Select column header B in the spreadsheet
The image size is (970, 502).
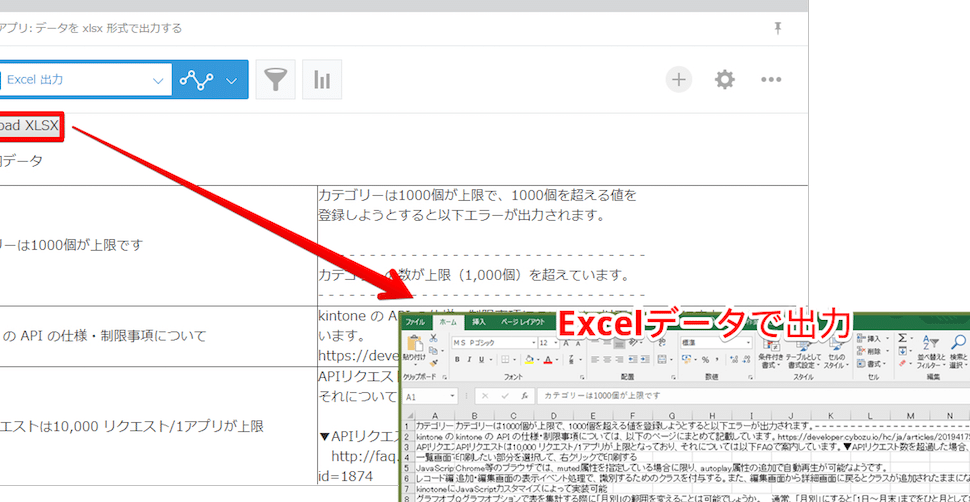tap(474, 416)
